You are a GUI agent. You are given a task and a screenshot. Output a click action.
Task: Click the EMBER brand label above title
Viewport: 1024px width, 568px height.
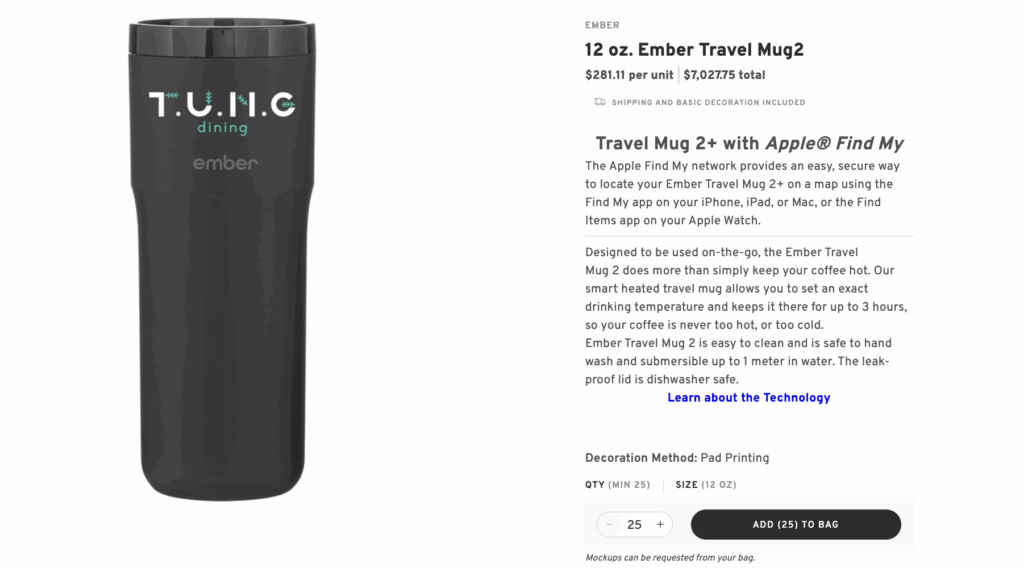click(x=602, y=25)
